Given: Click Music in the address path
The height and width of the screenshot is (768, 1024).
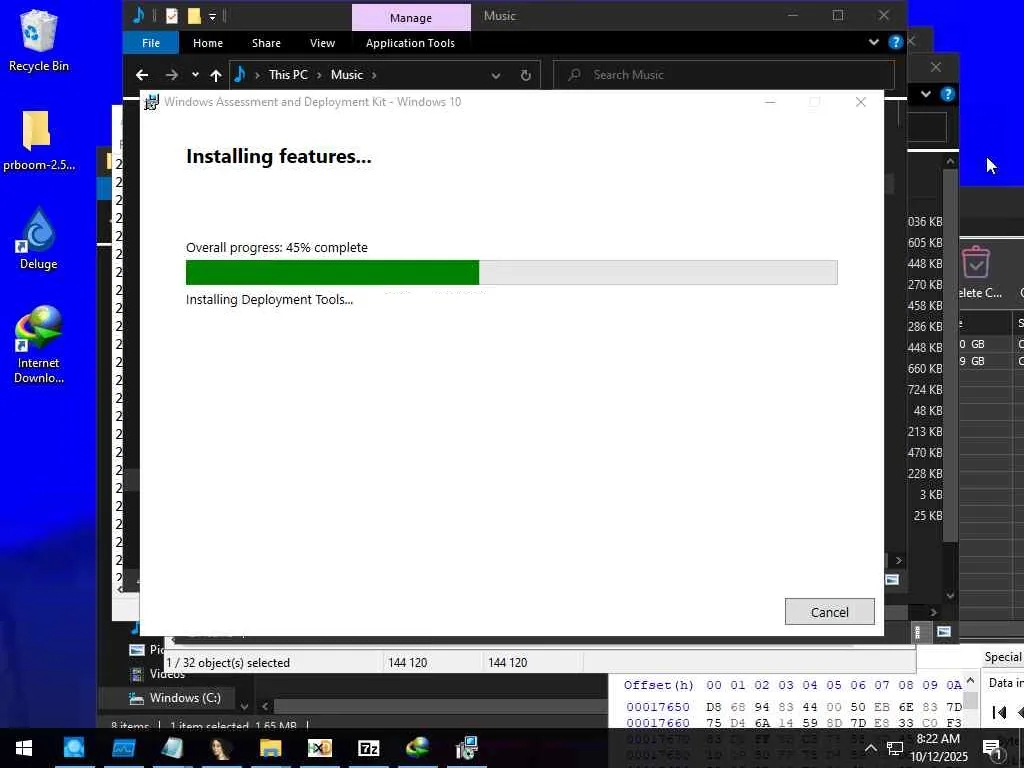Looking at the screenshot, I should [x=347, y=75].
